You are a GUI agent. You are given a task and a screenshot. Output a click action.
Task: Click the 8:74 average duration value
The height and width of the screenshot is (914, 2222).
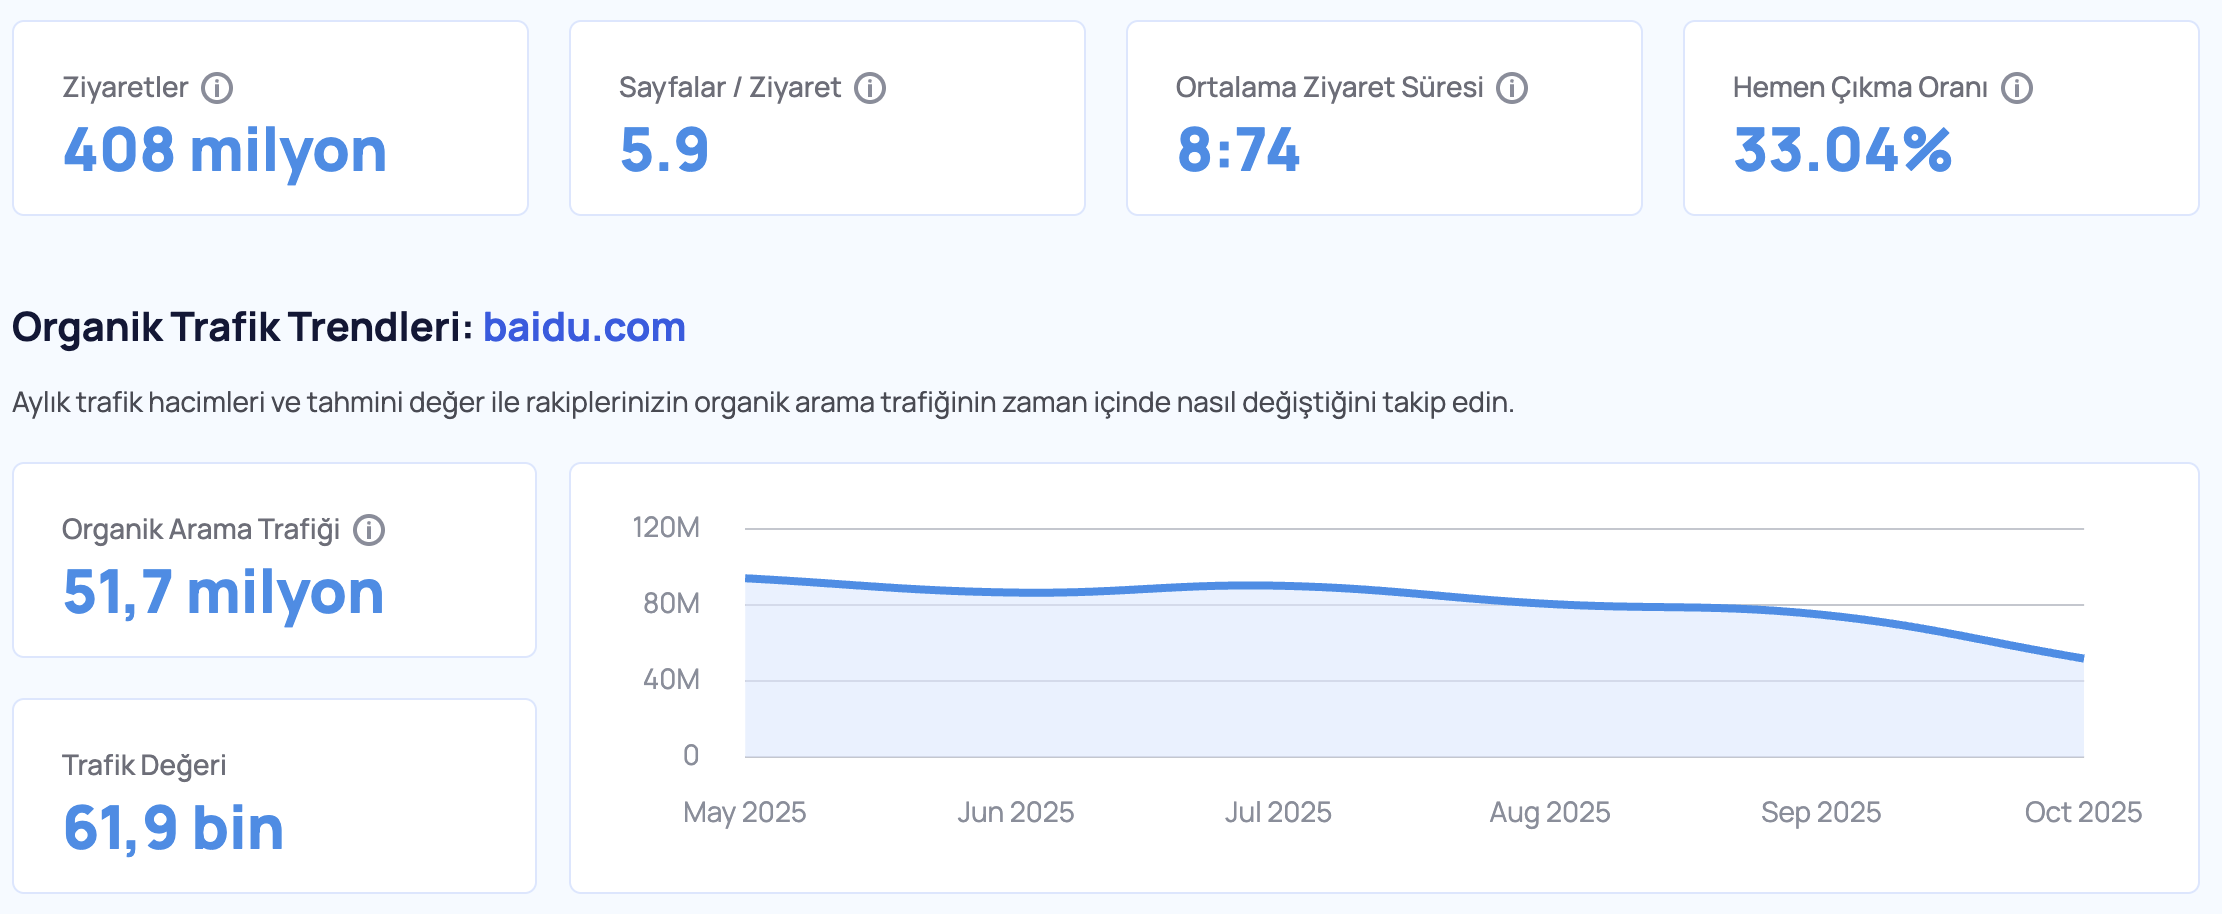pyautogui.click(x=1238, y=150)
